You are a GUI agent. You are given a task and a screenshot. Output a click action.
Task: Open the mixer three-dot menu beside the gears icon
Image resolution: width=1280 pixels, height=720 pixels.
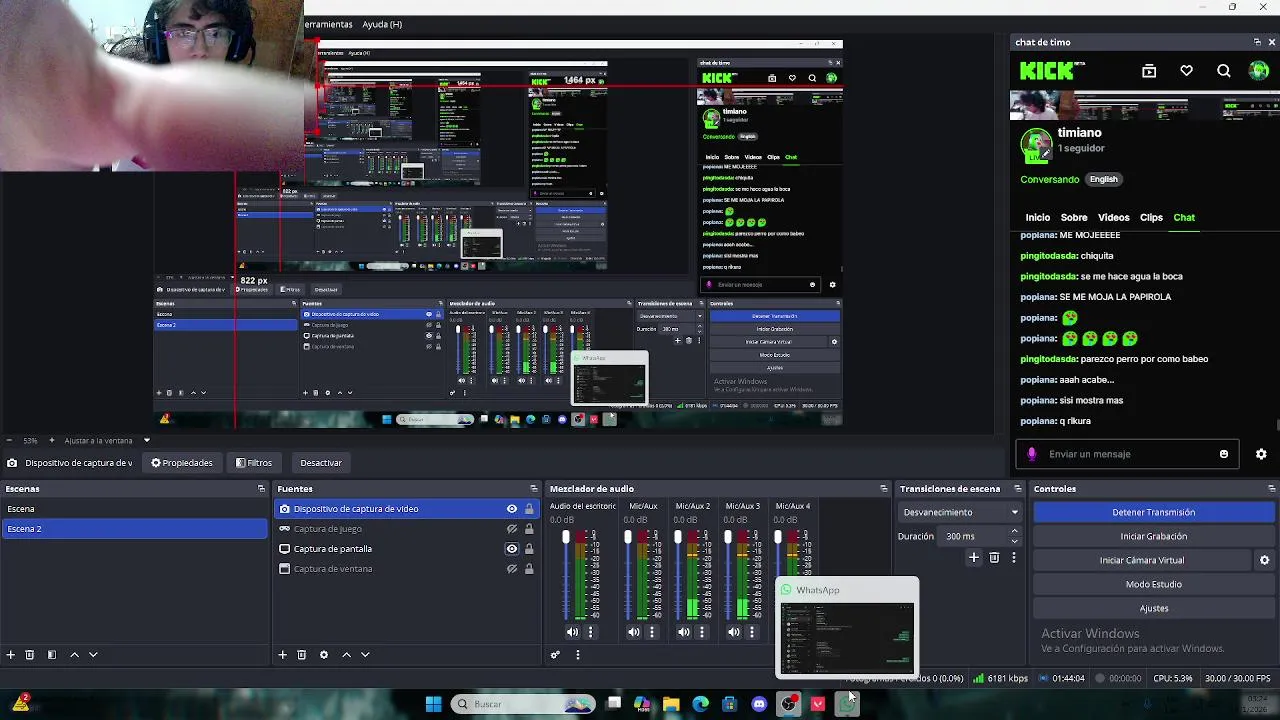(577, 655)
